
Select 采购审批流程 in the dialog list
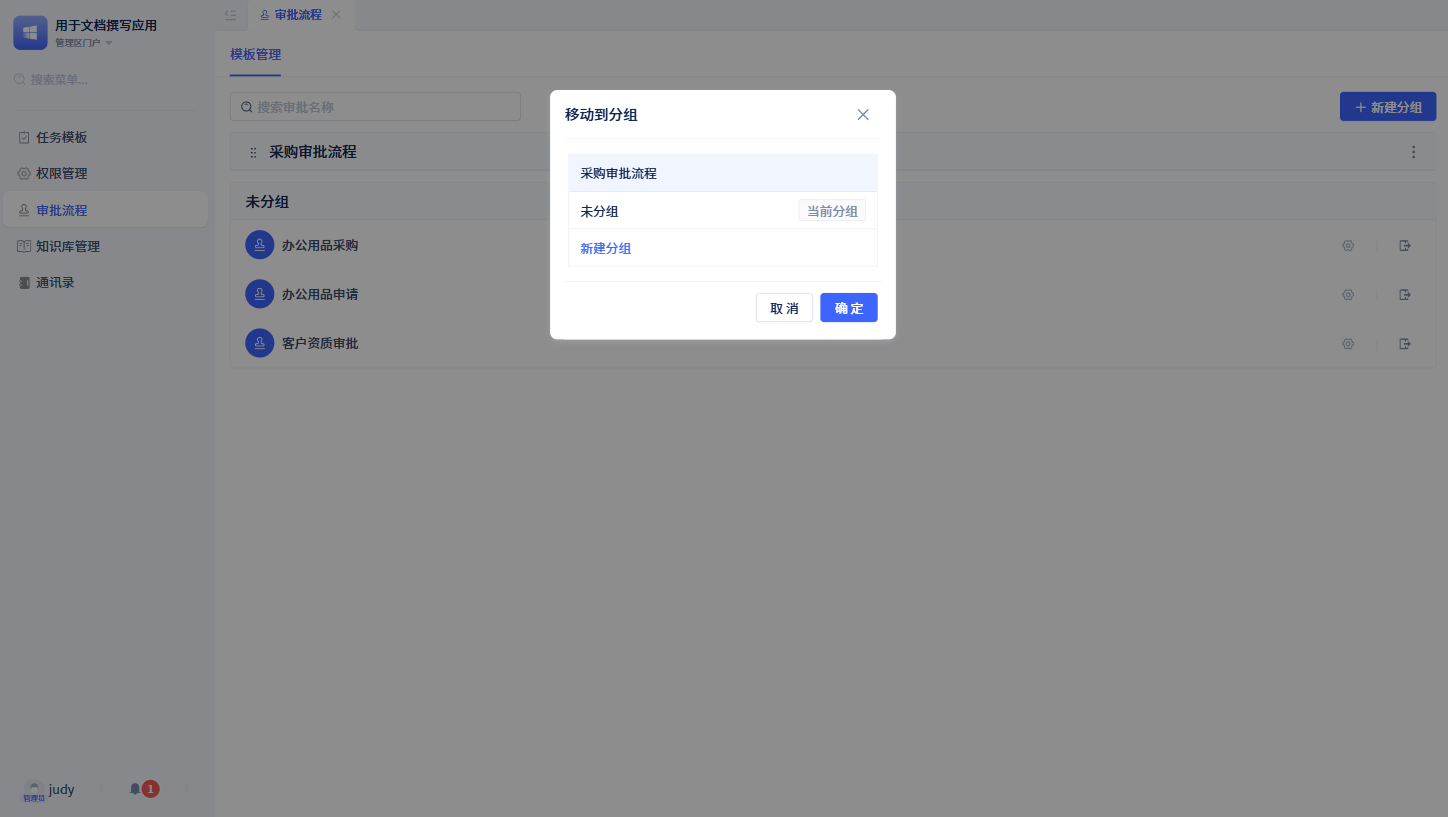[x=723, y=173]
